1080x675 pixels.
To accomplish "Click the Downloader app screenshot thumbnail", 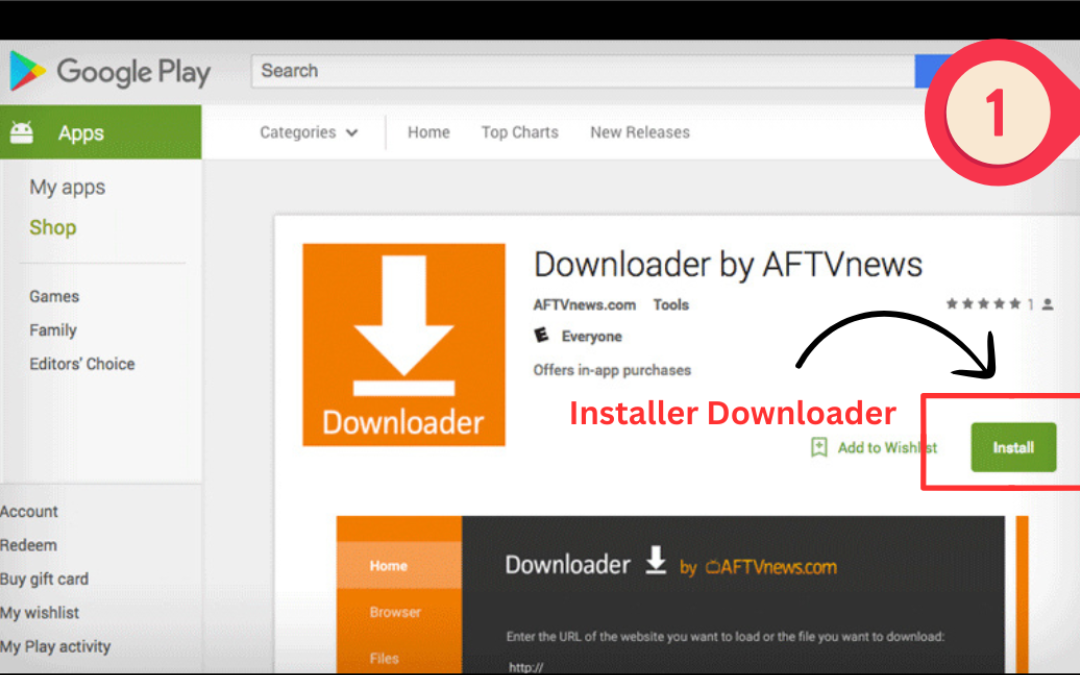I will coord(670,594).
